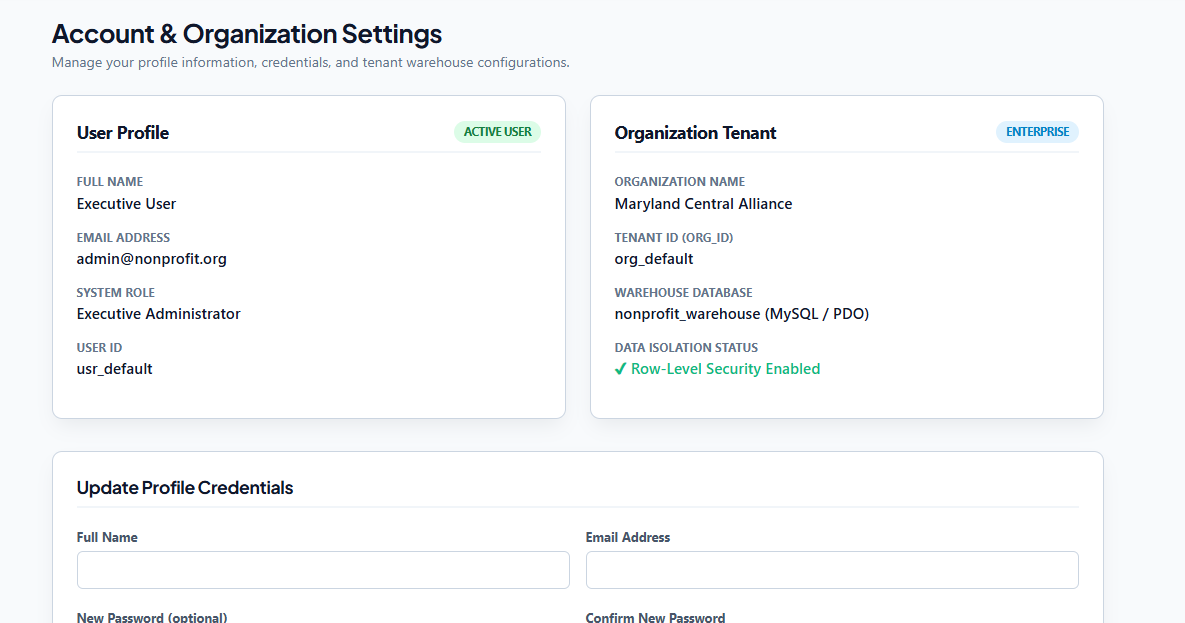Viewport: 1185px width, 623px height.
Task: Select the 'Maryland Central Alliance' organization name
Action: [x=703, y=204]
